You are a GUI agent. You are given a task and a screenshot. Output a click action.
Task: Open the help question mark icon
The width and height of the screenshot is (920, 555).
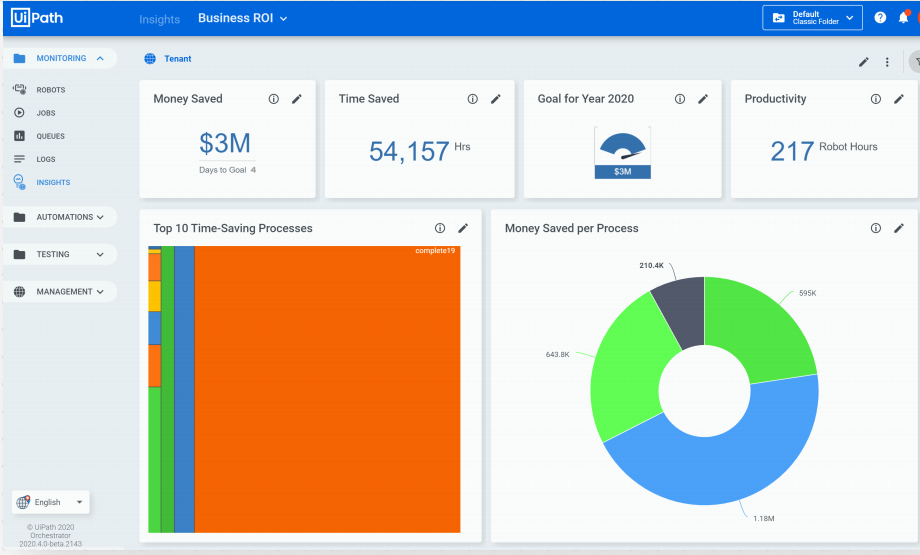(x=880, y=18)
